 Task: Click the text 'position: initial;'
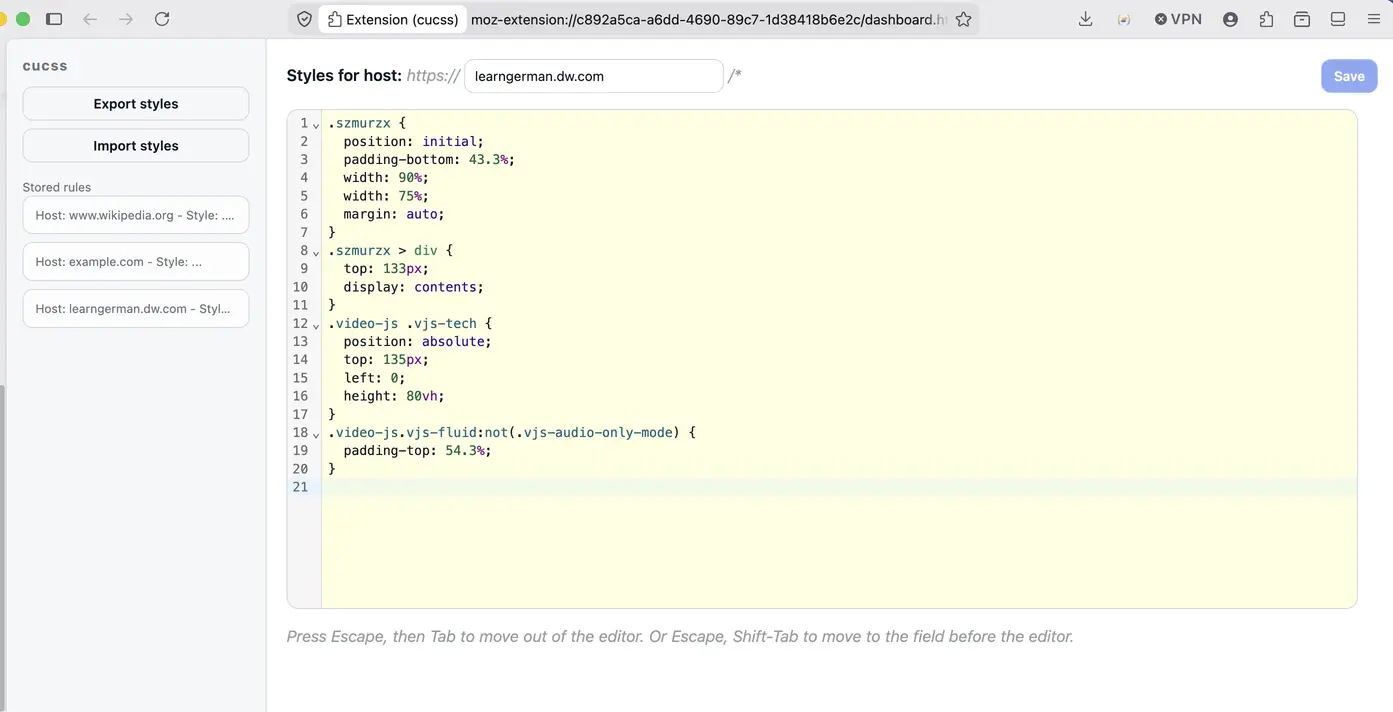(413, 141)
